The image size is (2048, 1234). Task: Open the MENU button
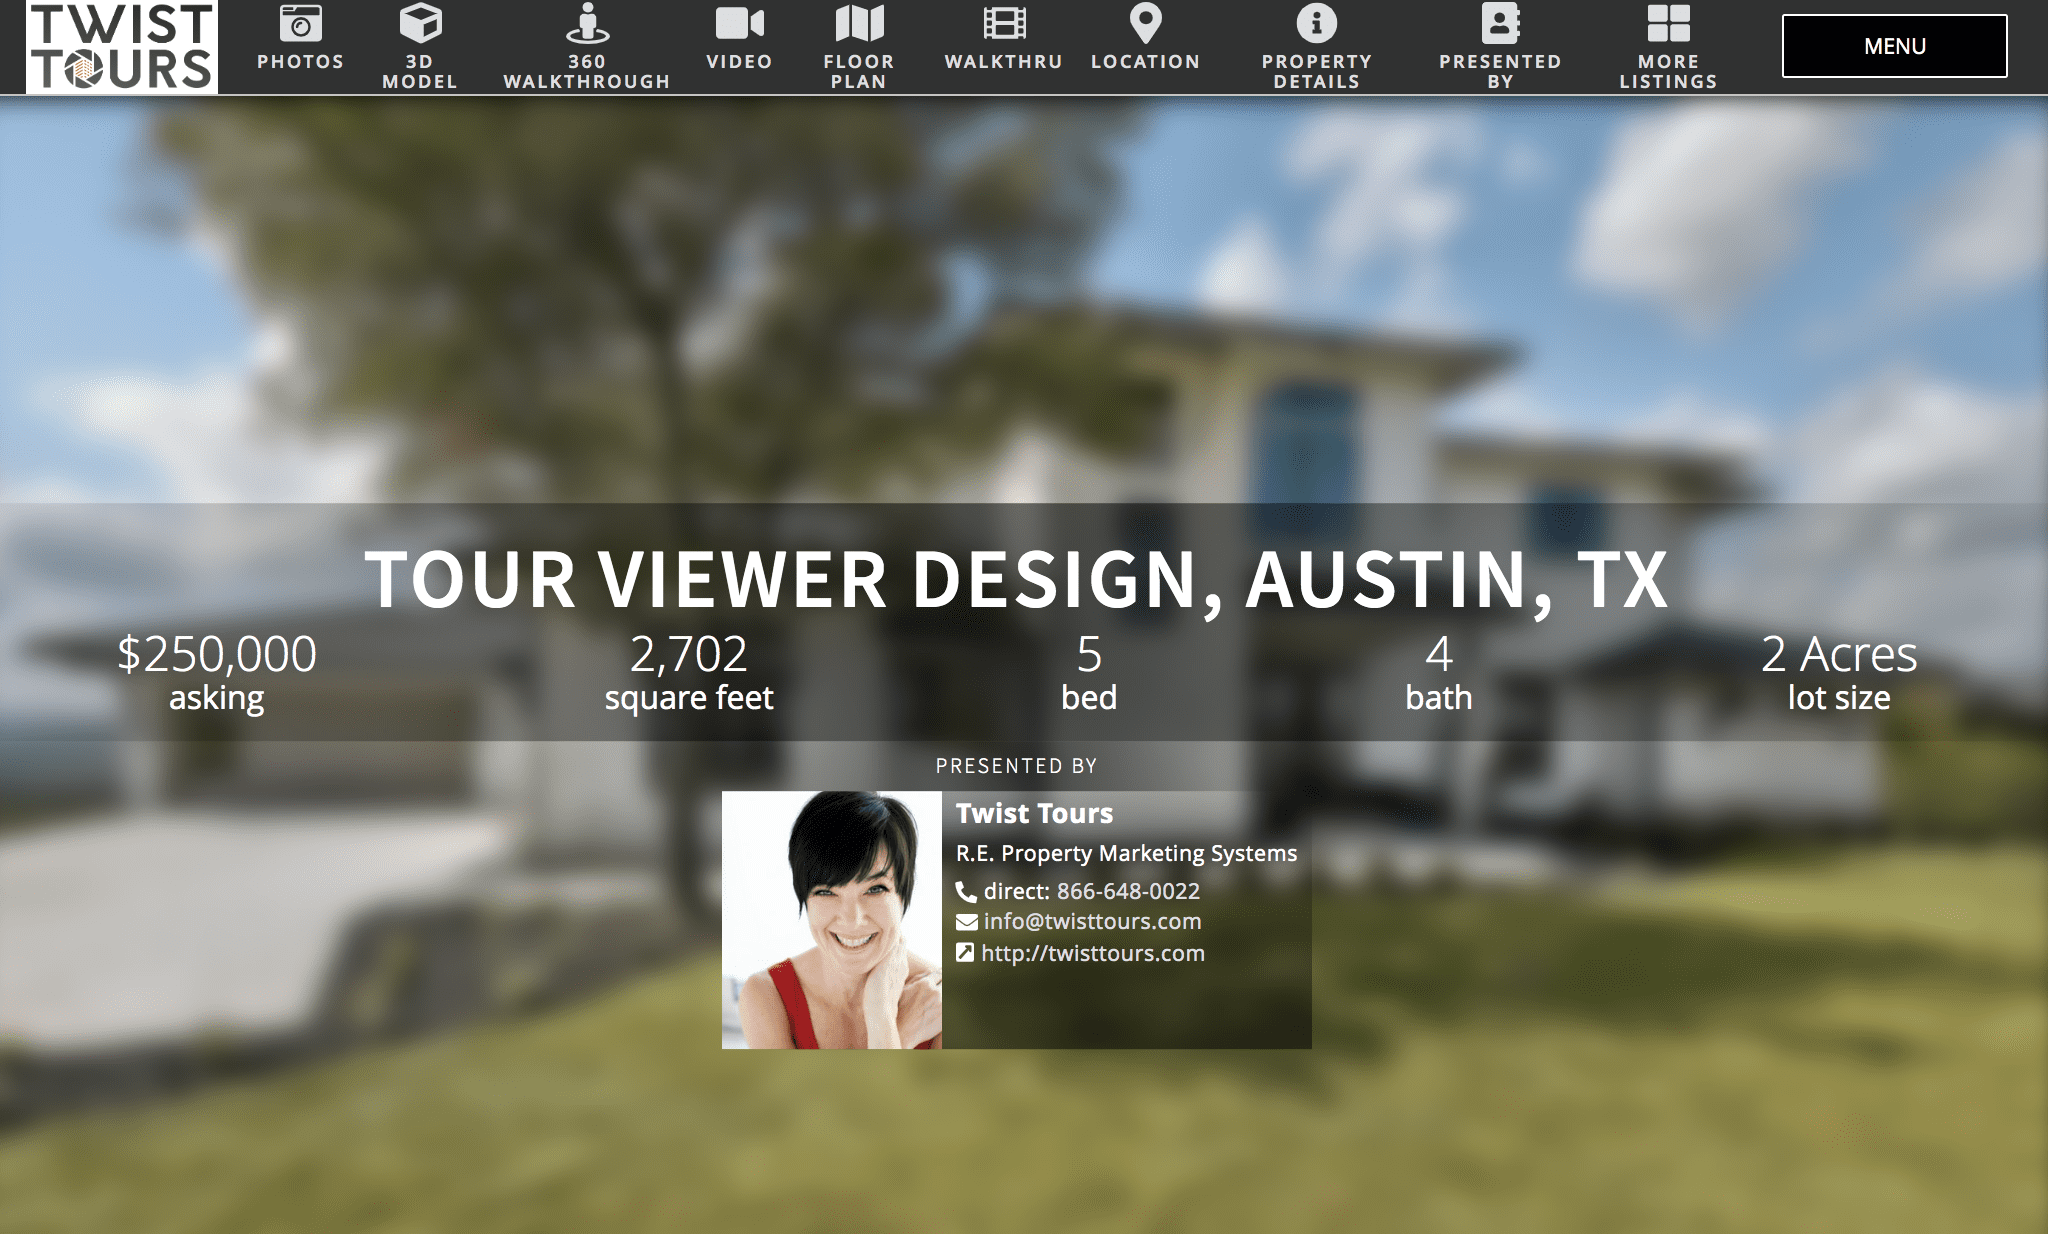[x=1894, y=46]
